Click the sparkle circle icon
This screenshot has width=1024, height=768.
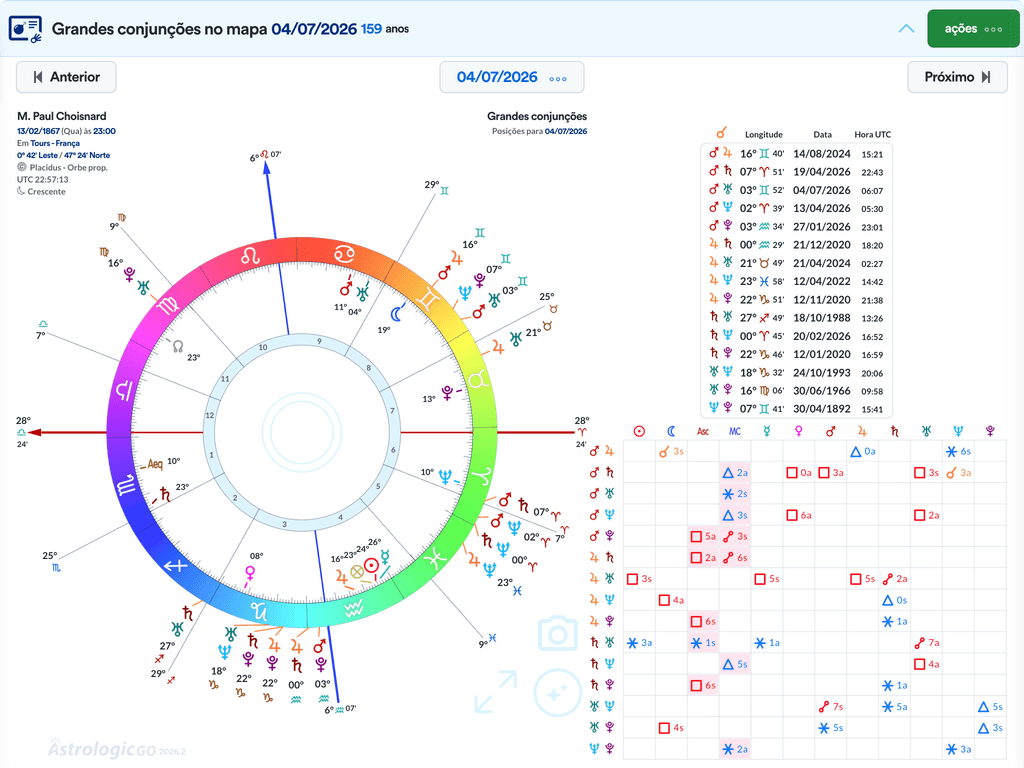tap(558, 693)
